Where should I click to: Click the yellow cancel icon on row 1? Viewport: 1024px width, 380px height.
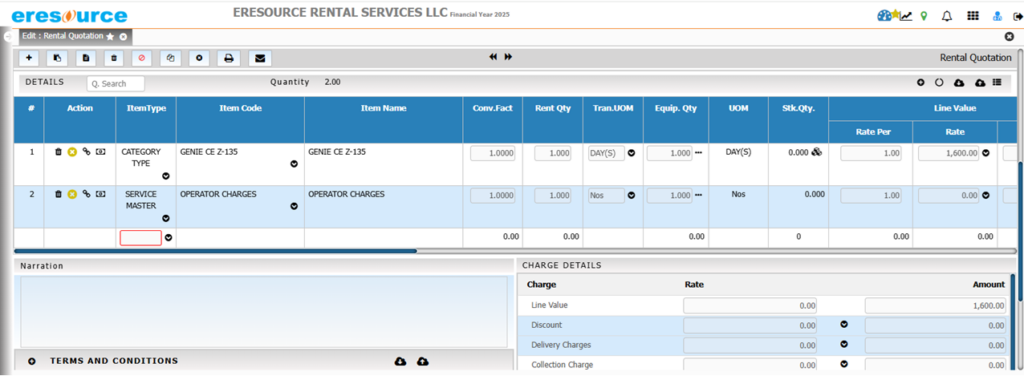pyautogui.click(x=72, y=151)
